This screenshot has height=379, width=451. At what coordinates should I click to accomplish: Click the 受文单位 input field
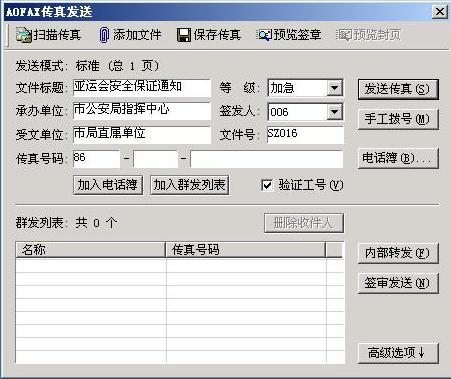point(142,135)
